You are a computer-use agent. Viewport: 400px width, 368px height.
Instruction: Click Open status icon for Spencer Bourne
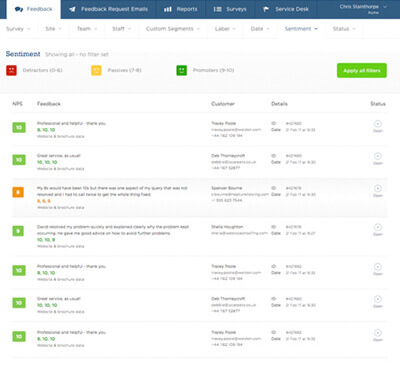[378, 189]
